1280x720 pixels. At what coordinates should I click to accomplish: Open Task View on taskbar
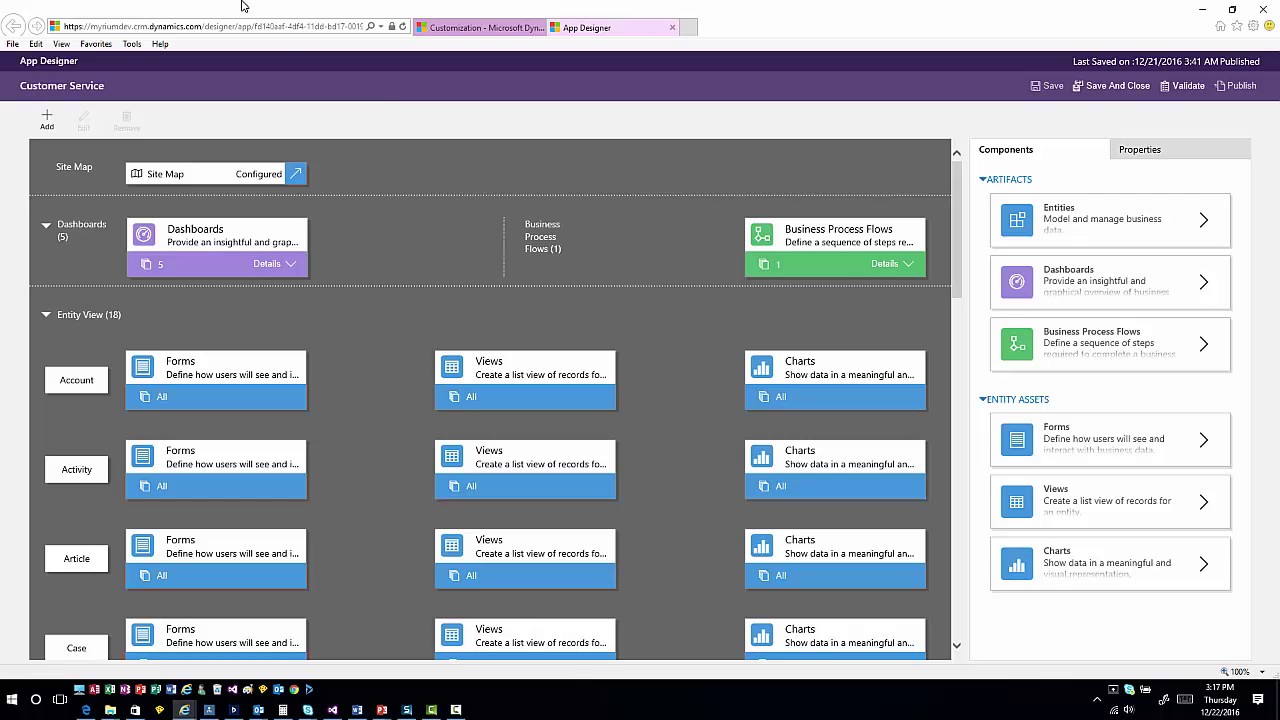[x=60, y=699]
